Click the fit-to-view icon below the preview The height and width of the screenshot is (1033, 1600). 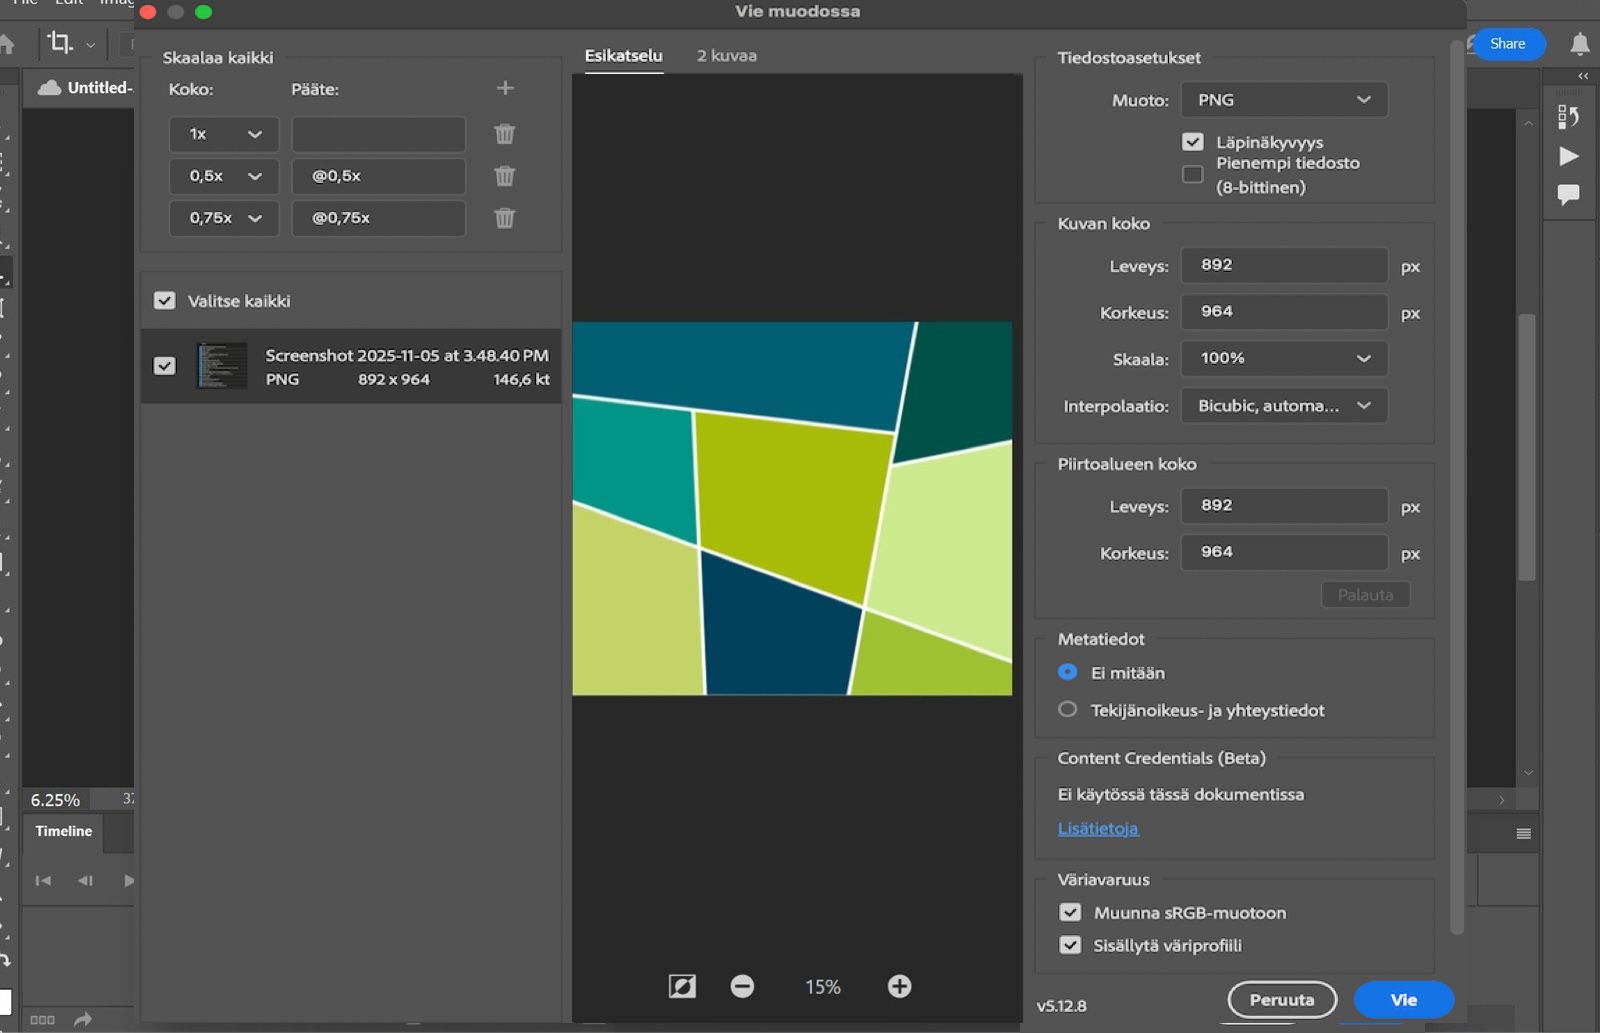[x=682, y=987]
